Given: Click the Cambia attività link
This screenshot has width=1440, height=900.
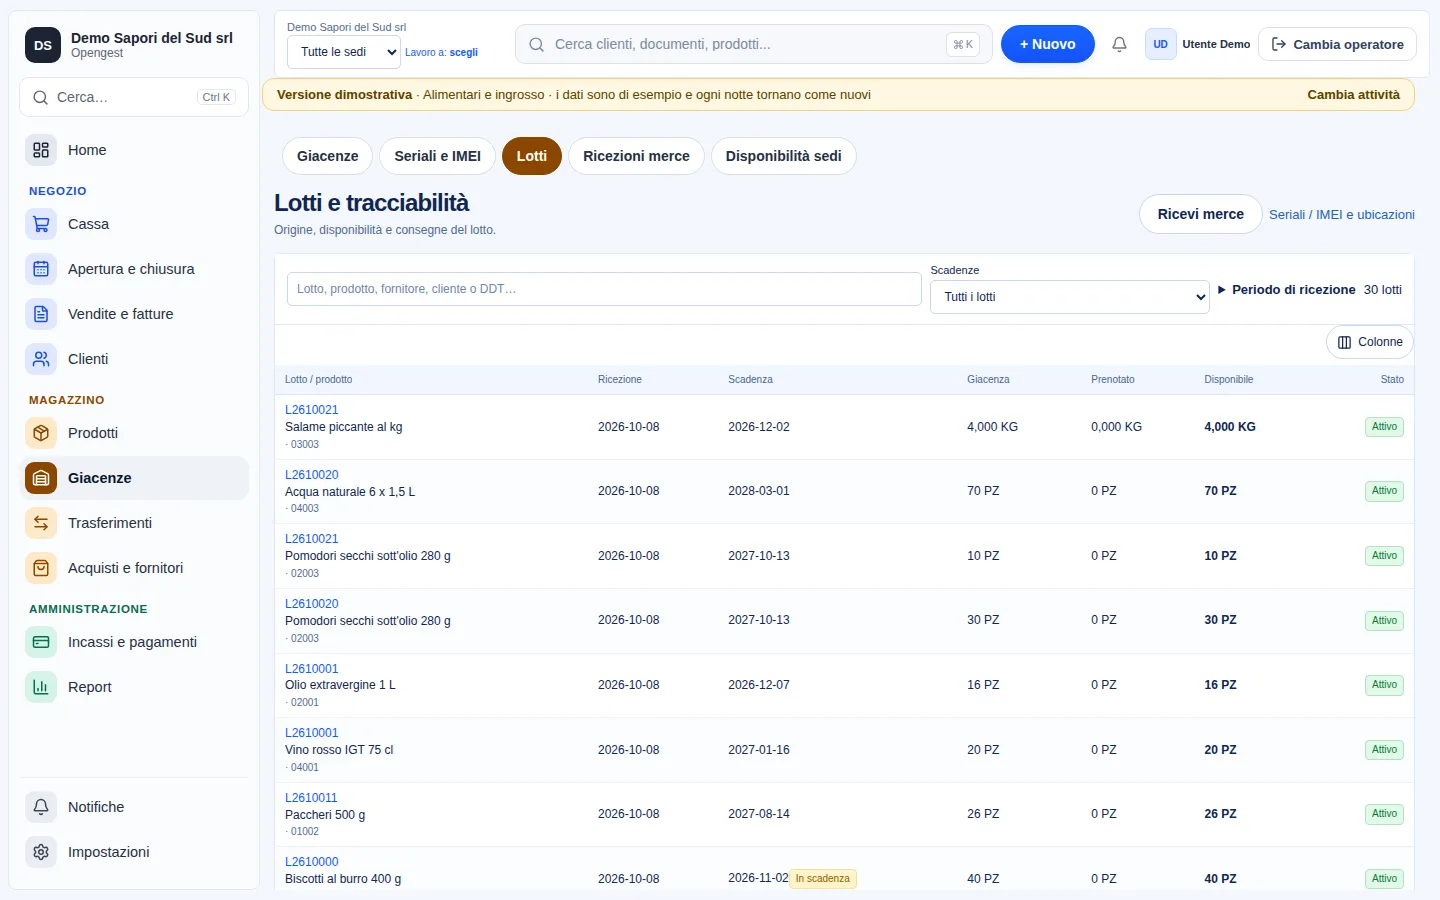Looking at the screenshot, I should tap(1354, 95).
